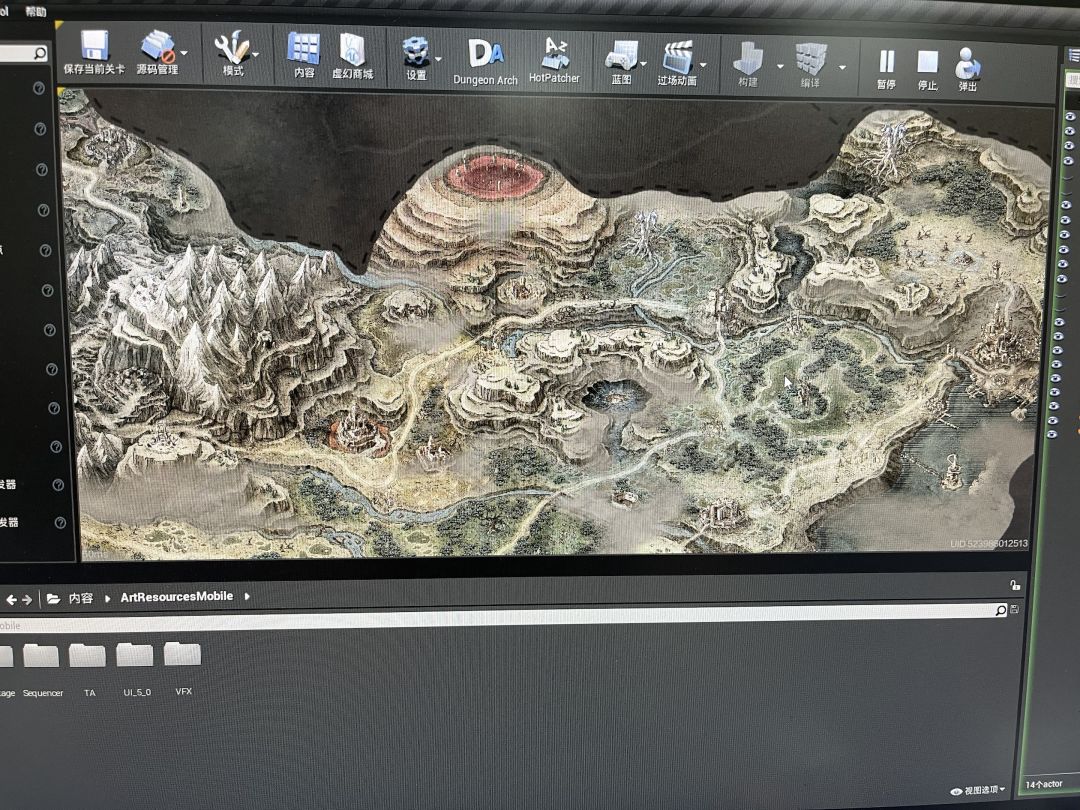Navigate back in content browser
The height and width of the screenshot is (810, 1080).
(x=11, y=600)
